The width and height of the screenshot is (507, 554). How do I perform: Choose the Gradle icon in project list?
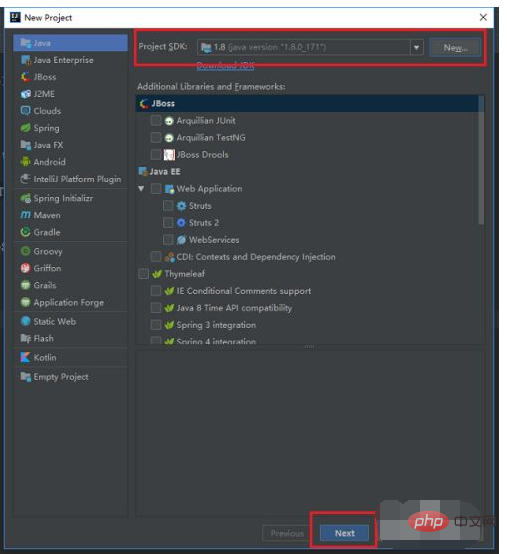pos(25,232)
